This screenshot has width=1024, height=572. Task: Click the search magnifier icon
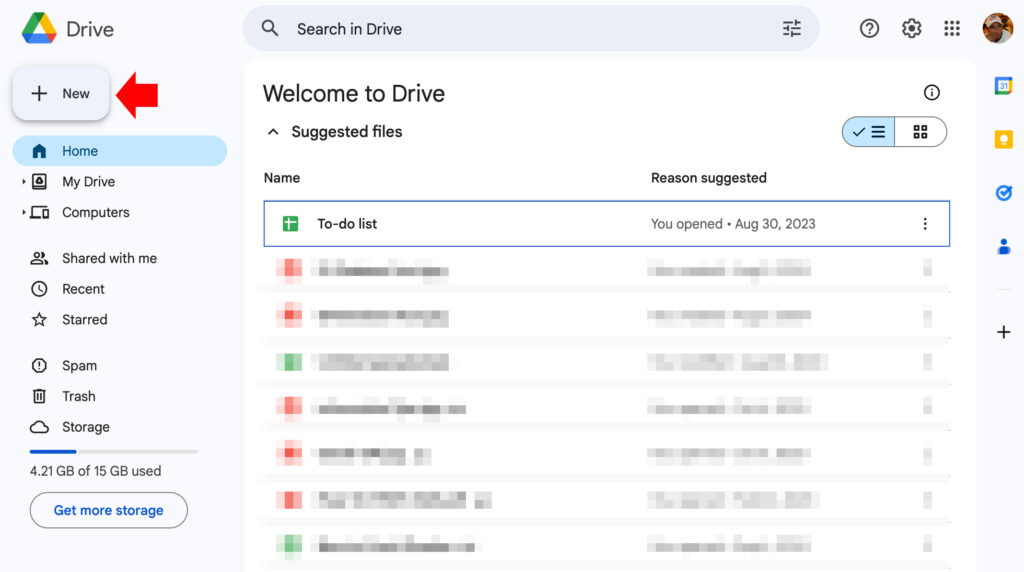click(270, 28)
